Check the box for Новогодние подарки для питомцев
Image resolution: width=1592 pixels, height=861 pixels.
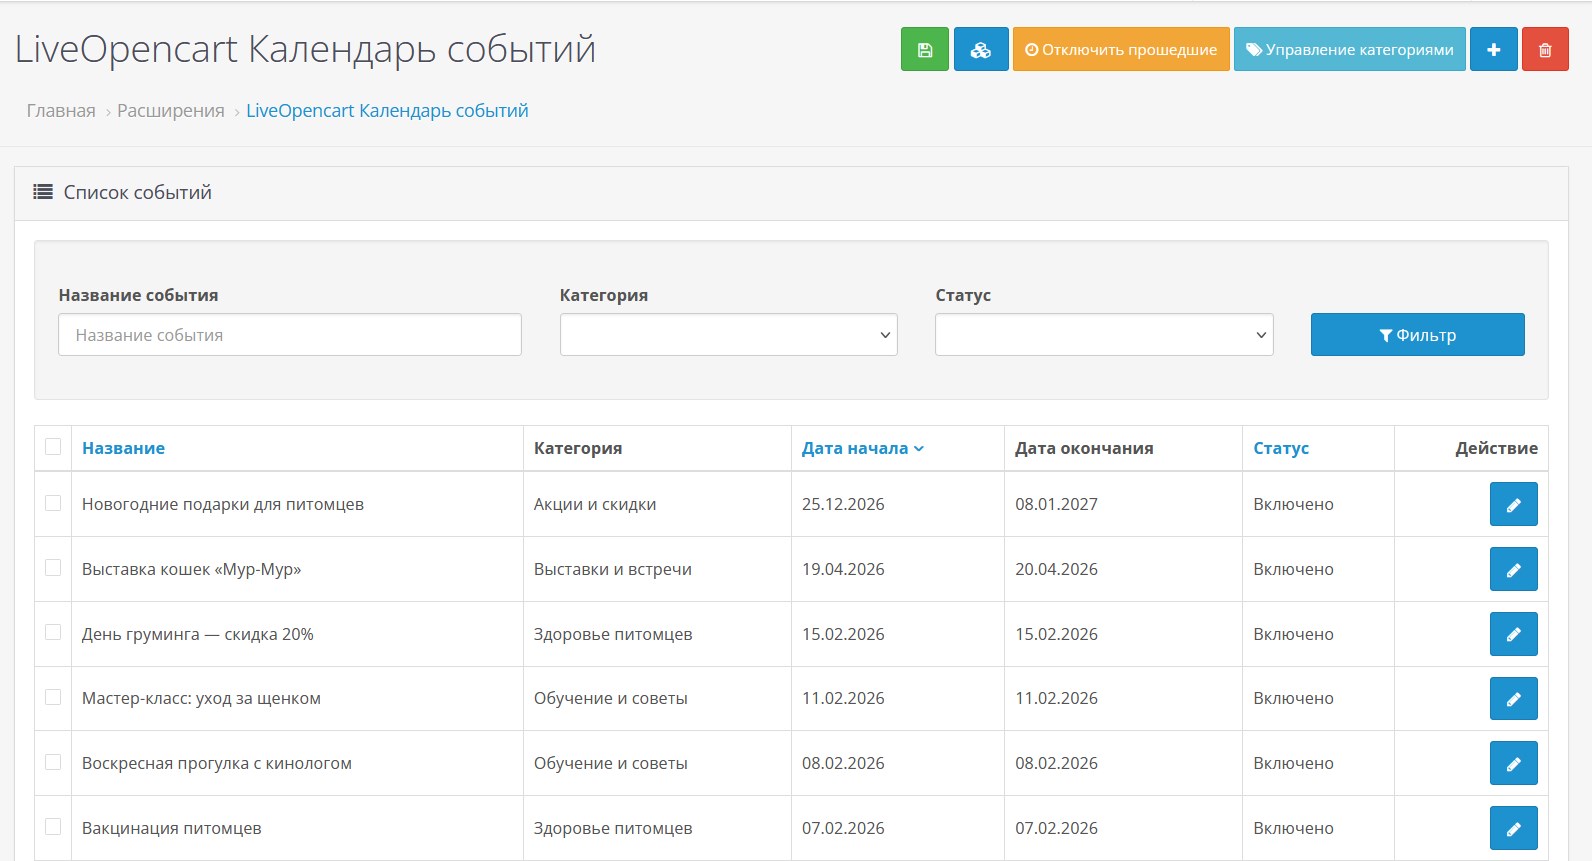53,503
